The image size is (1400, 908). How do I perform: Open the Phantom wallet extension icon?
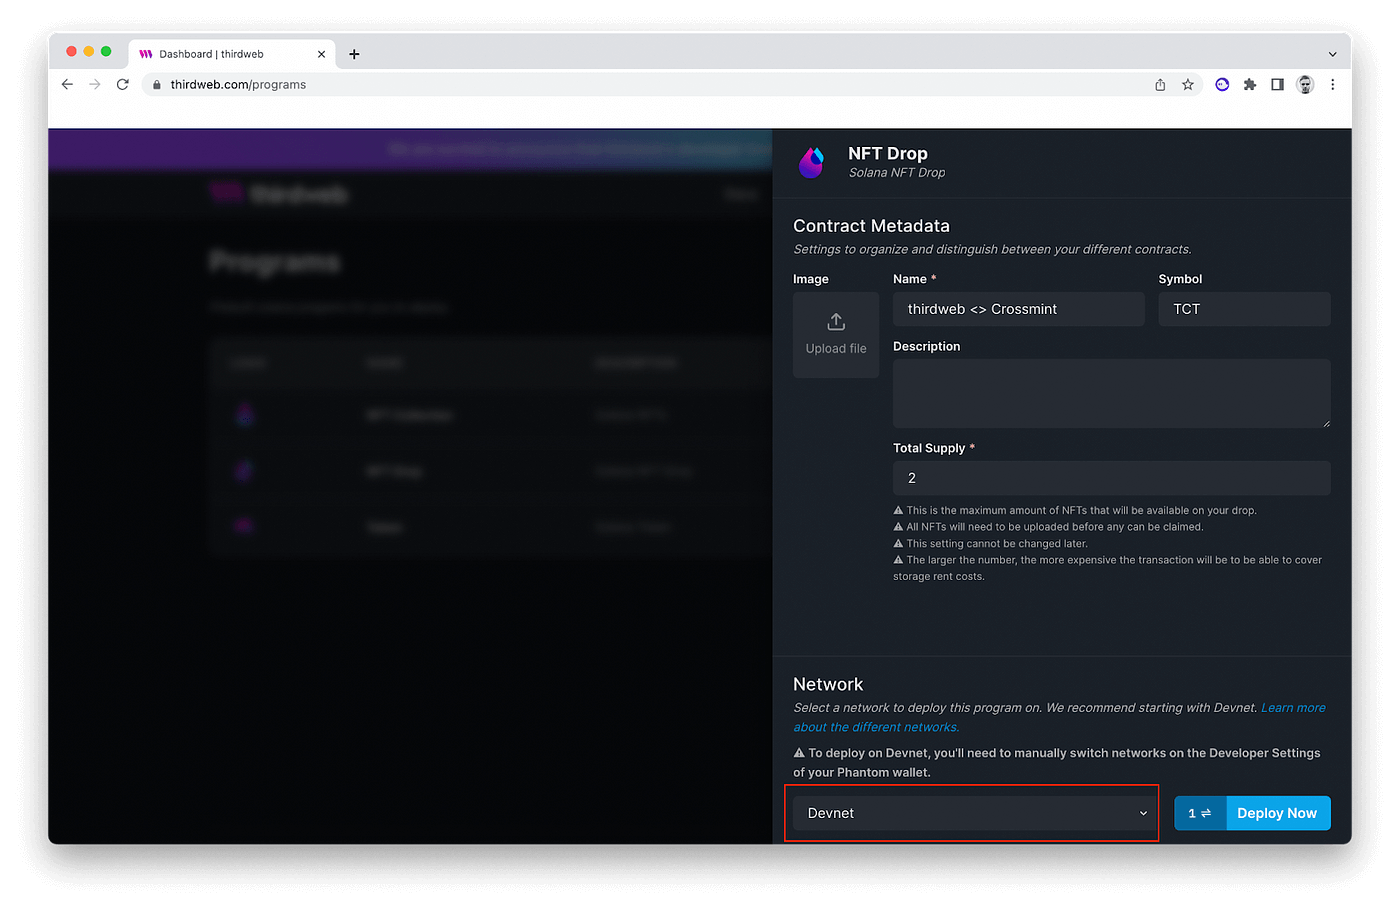[x=1222, y=85]
